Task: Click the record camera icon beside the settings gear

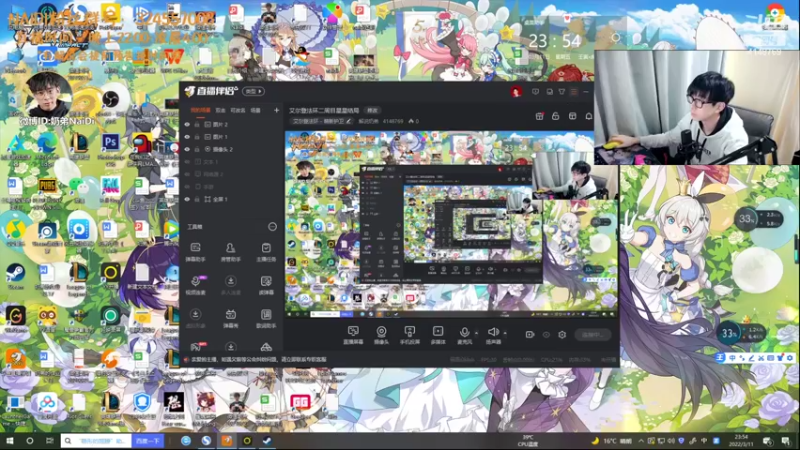Action: 530,335
